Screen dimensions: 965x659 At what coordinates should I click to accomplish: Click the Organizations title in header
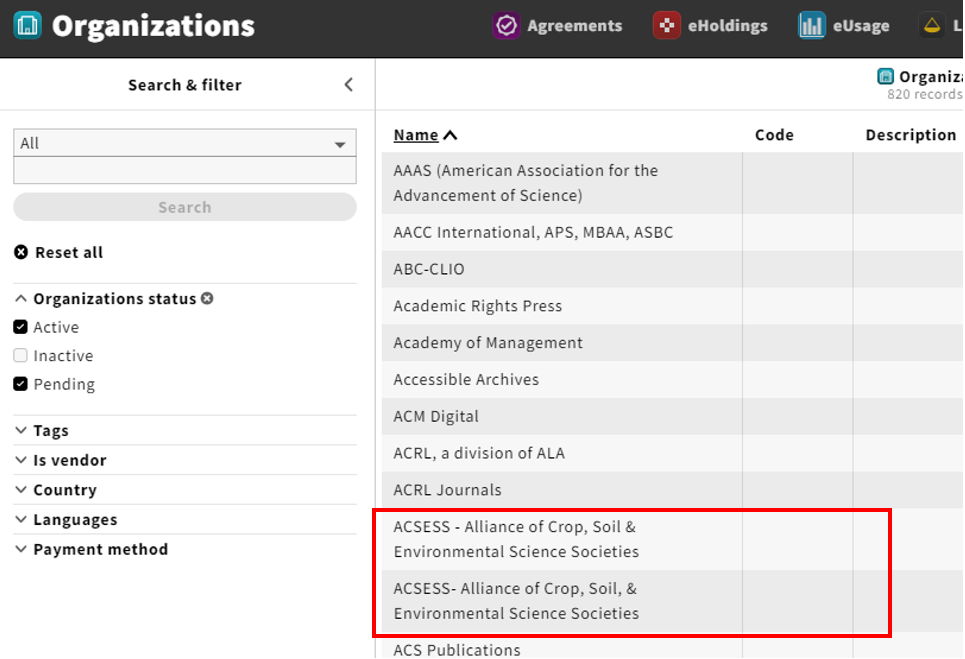(153, 26)
